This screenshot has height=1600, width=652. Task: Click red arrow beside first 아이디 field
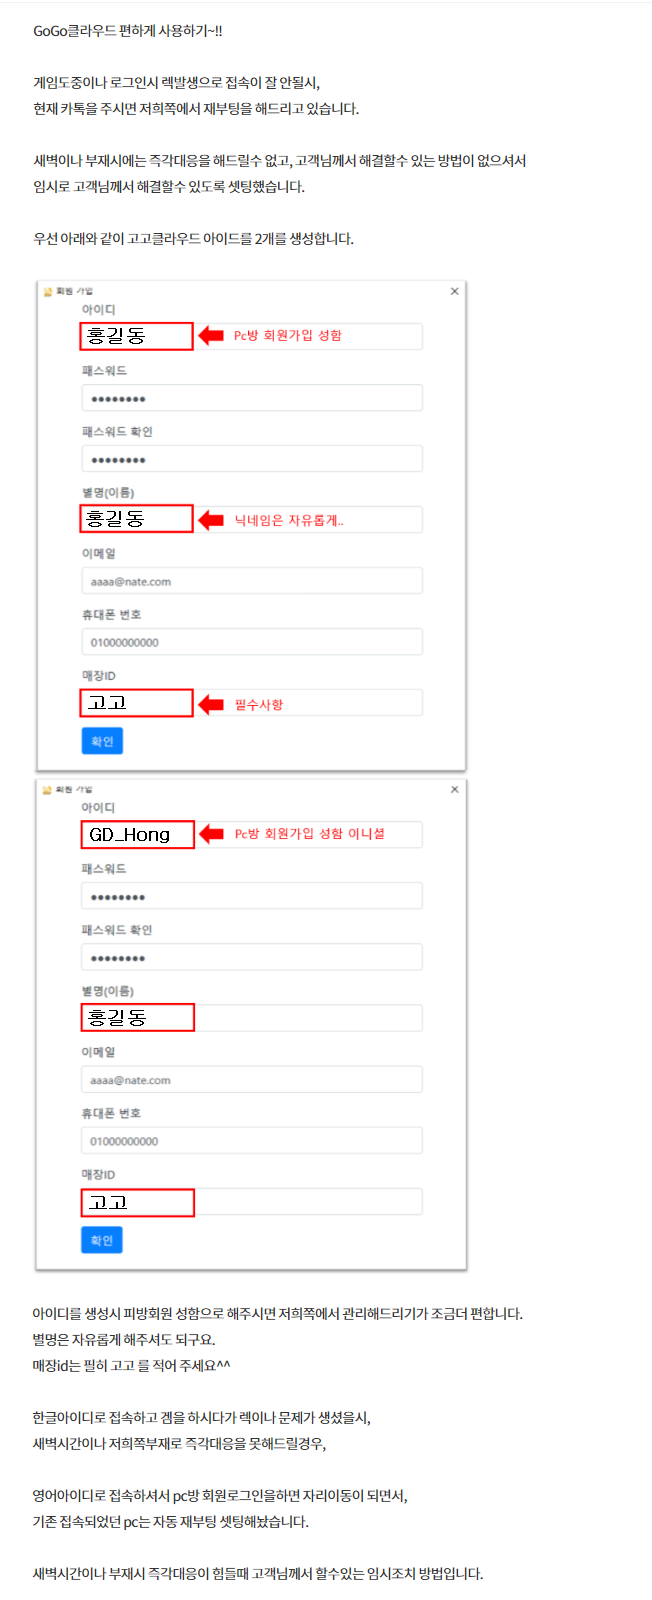[211, 336]
